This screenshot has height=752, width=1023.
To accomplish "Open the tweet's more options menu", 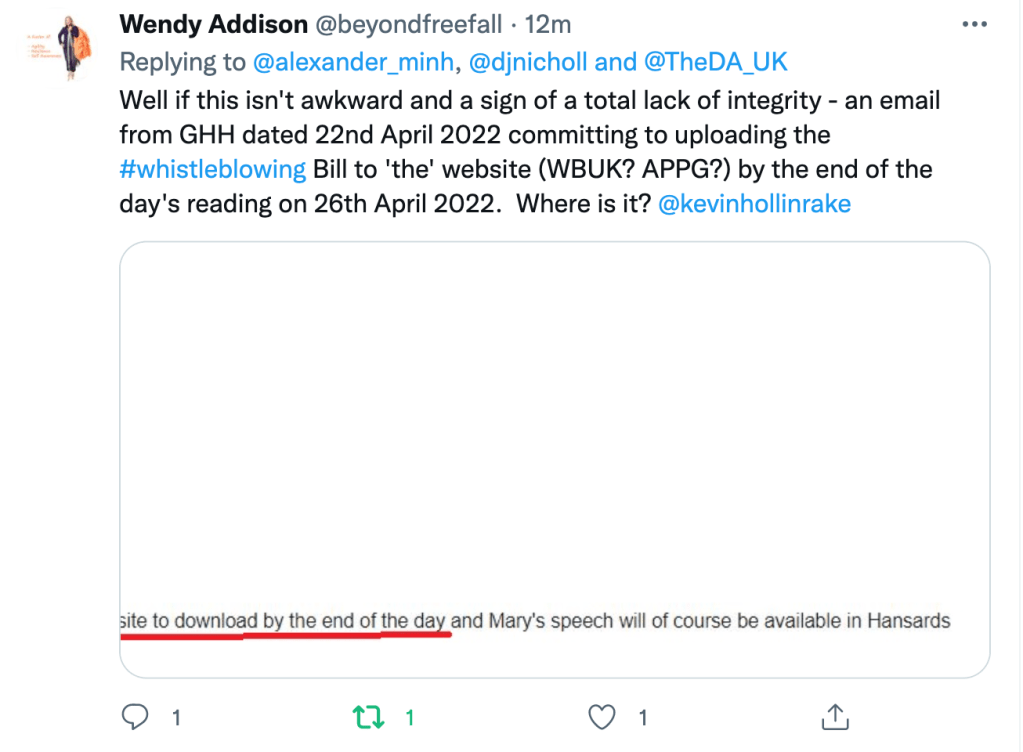I will pyautogui.click(x=974, y=24).
